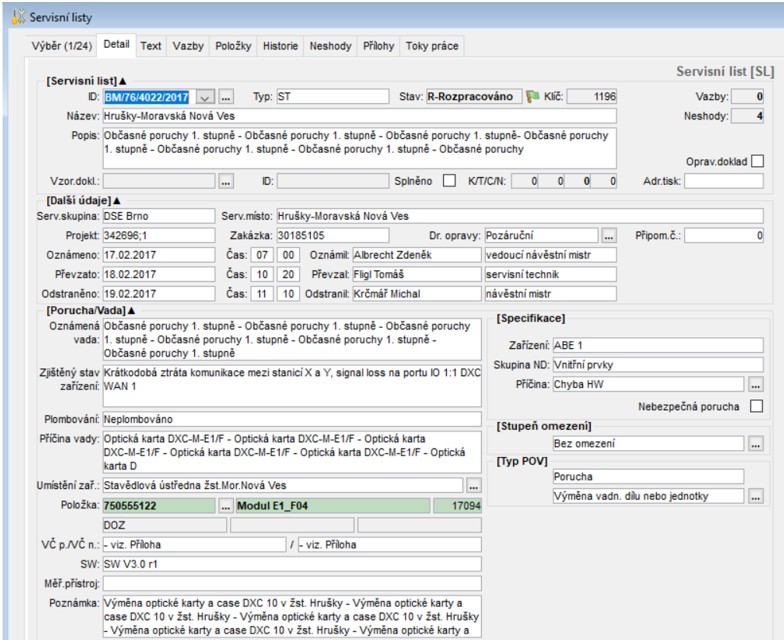The width and height of the screenshot is (784, 640).
Task: Open lookup beside Umístění zař. field
Action: [473, 485]
